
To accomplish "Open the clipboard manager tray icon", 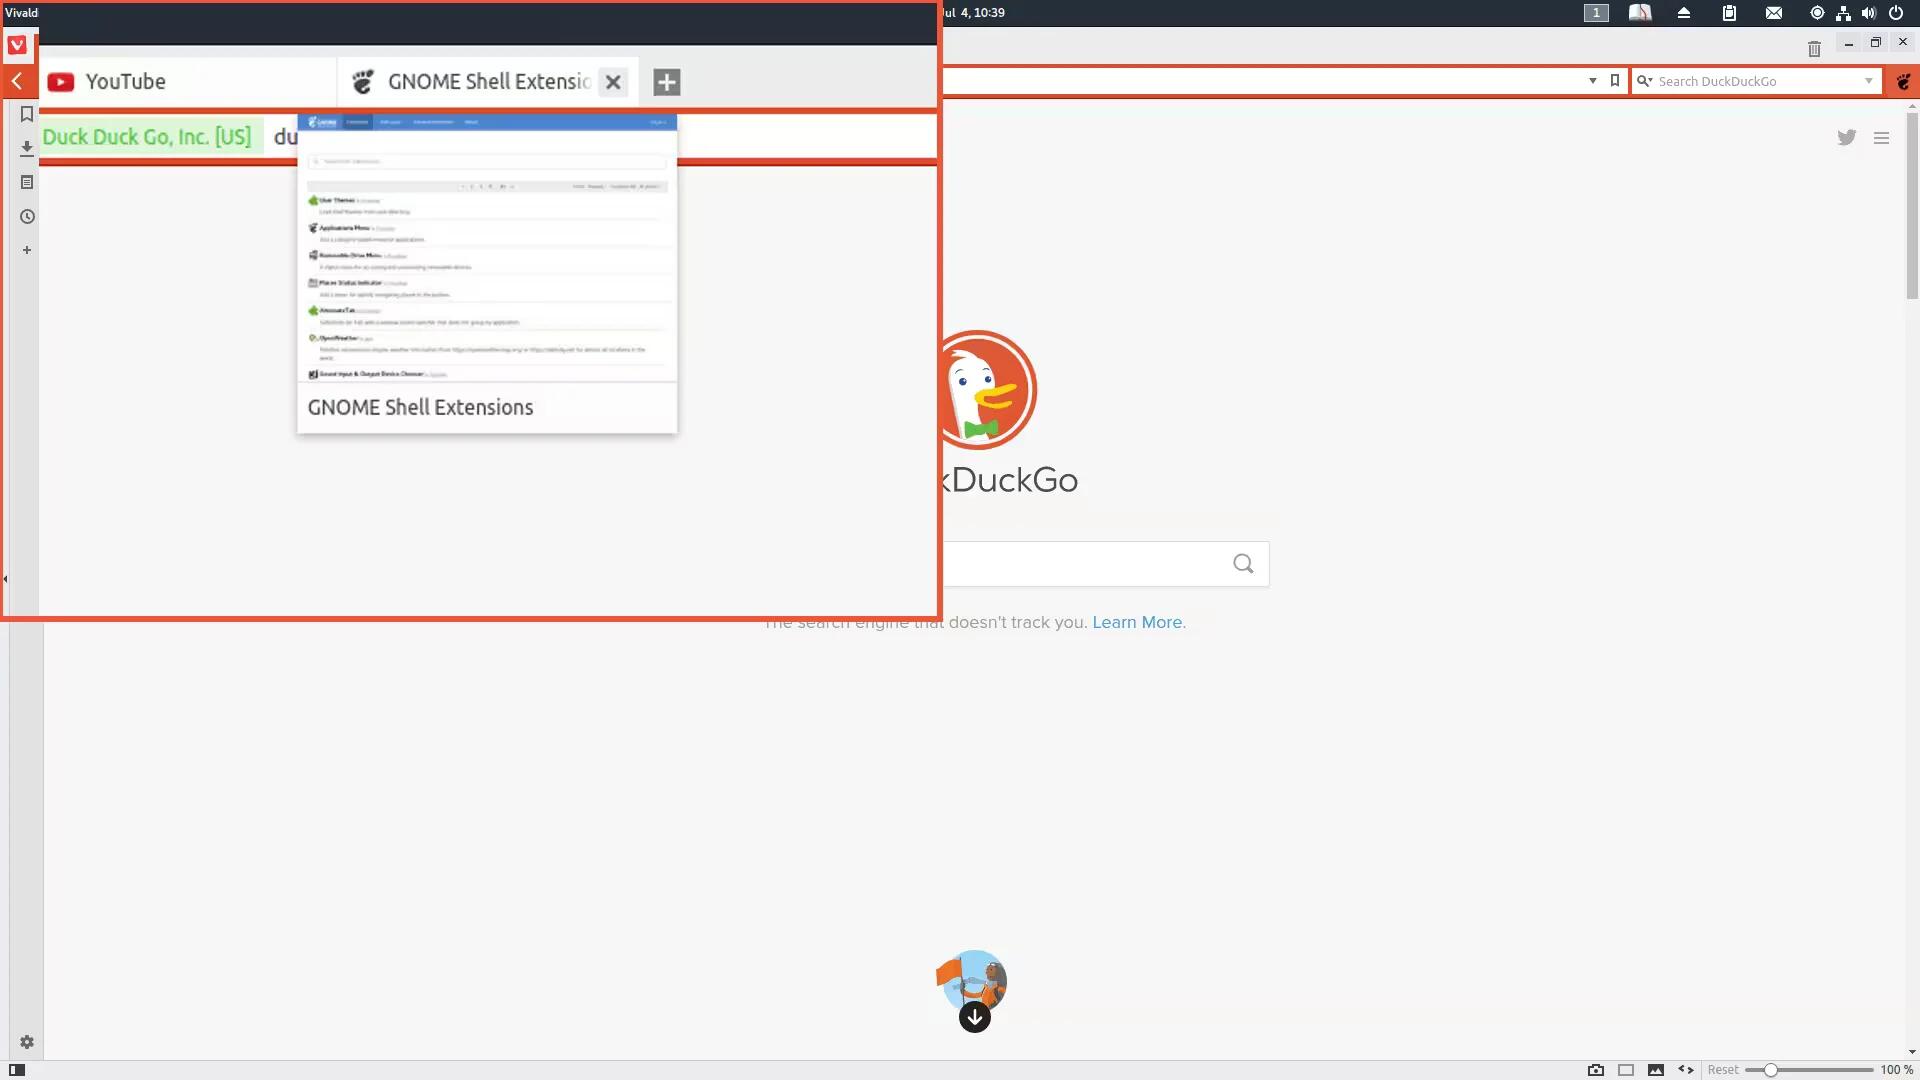I will (x=1729, y=13).
